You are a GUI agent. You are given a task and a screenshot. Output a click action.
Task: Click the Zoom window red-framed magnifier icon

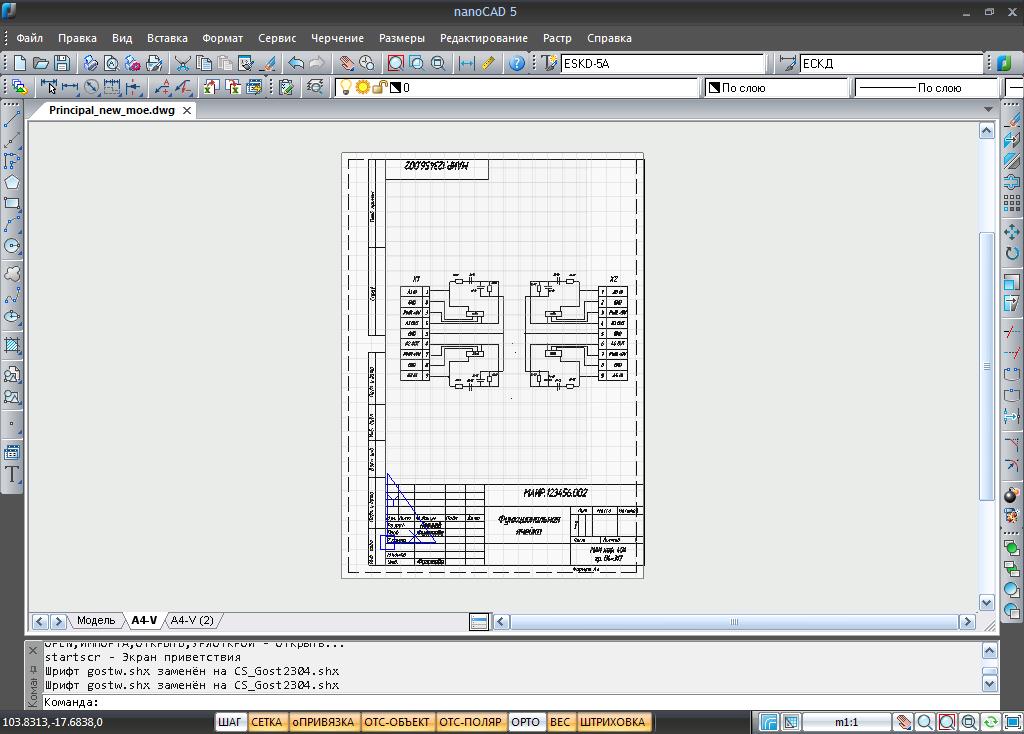pos(396,63)
